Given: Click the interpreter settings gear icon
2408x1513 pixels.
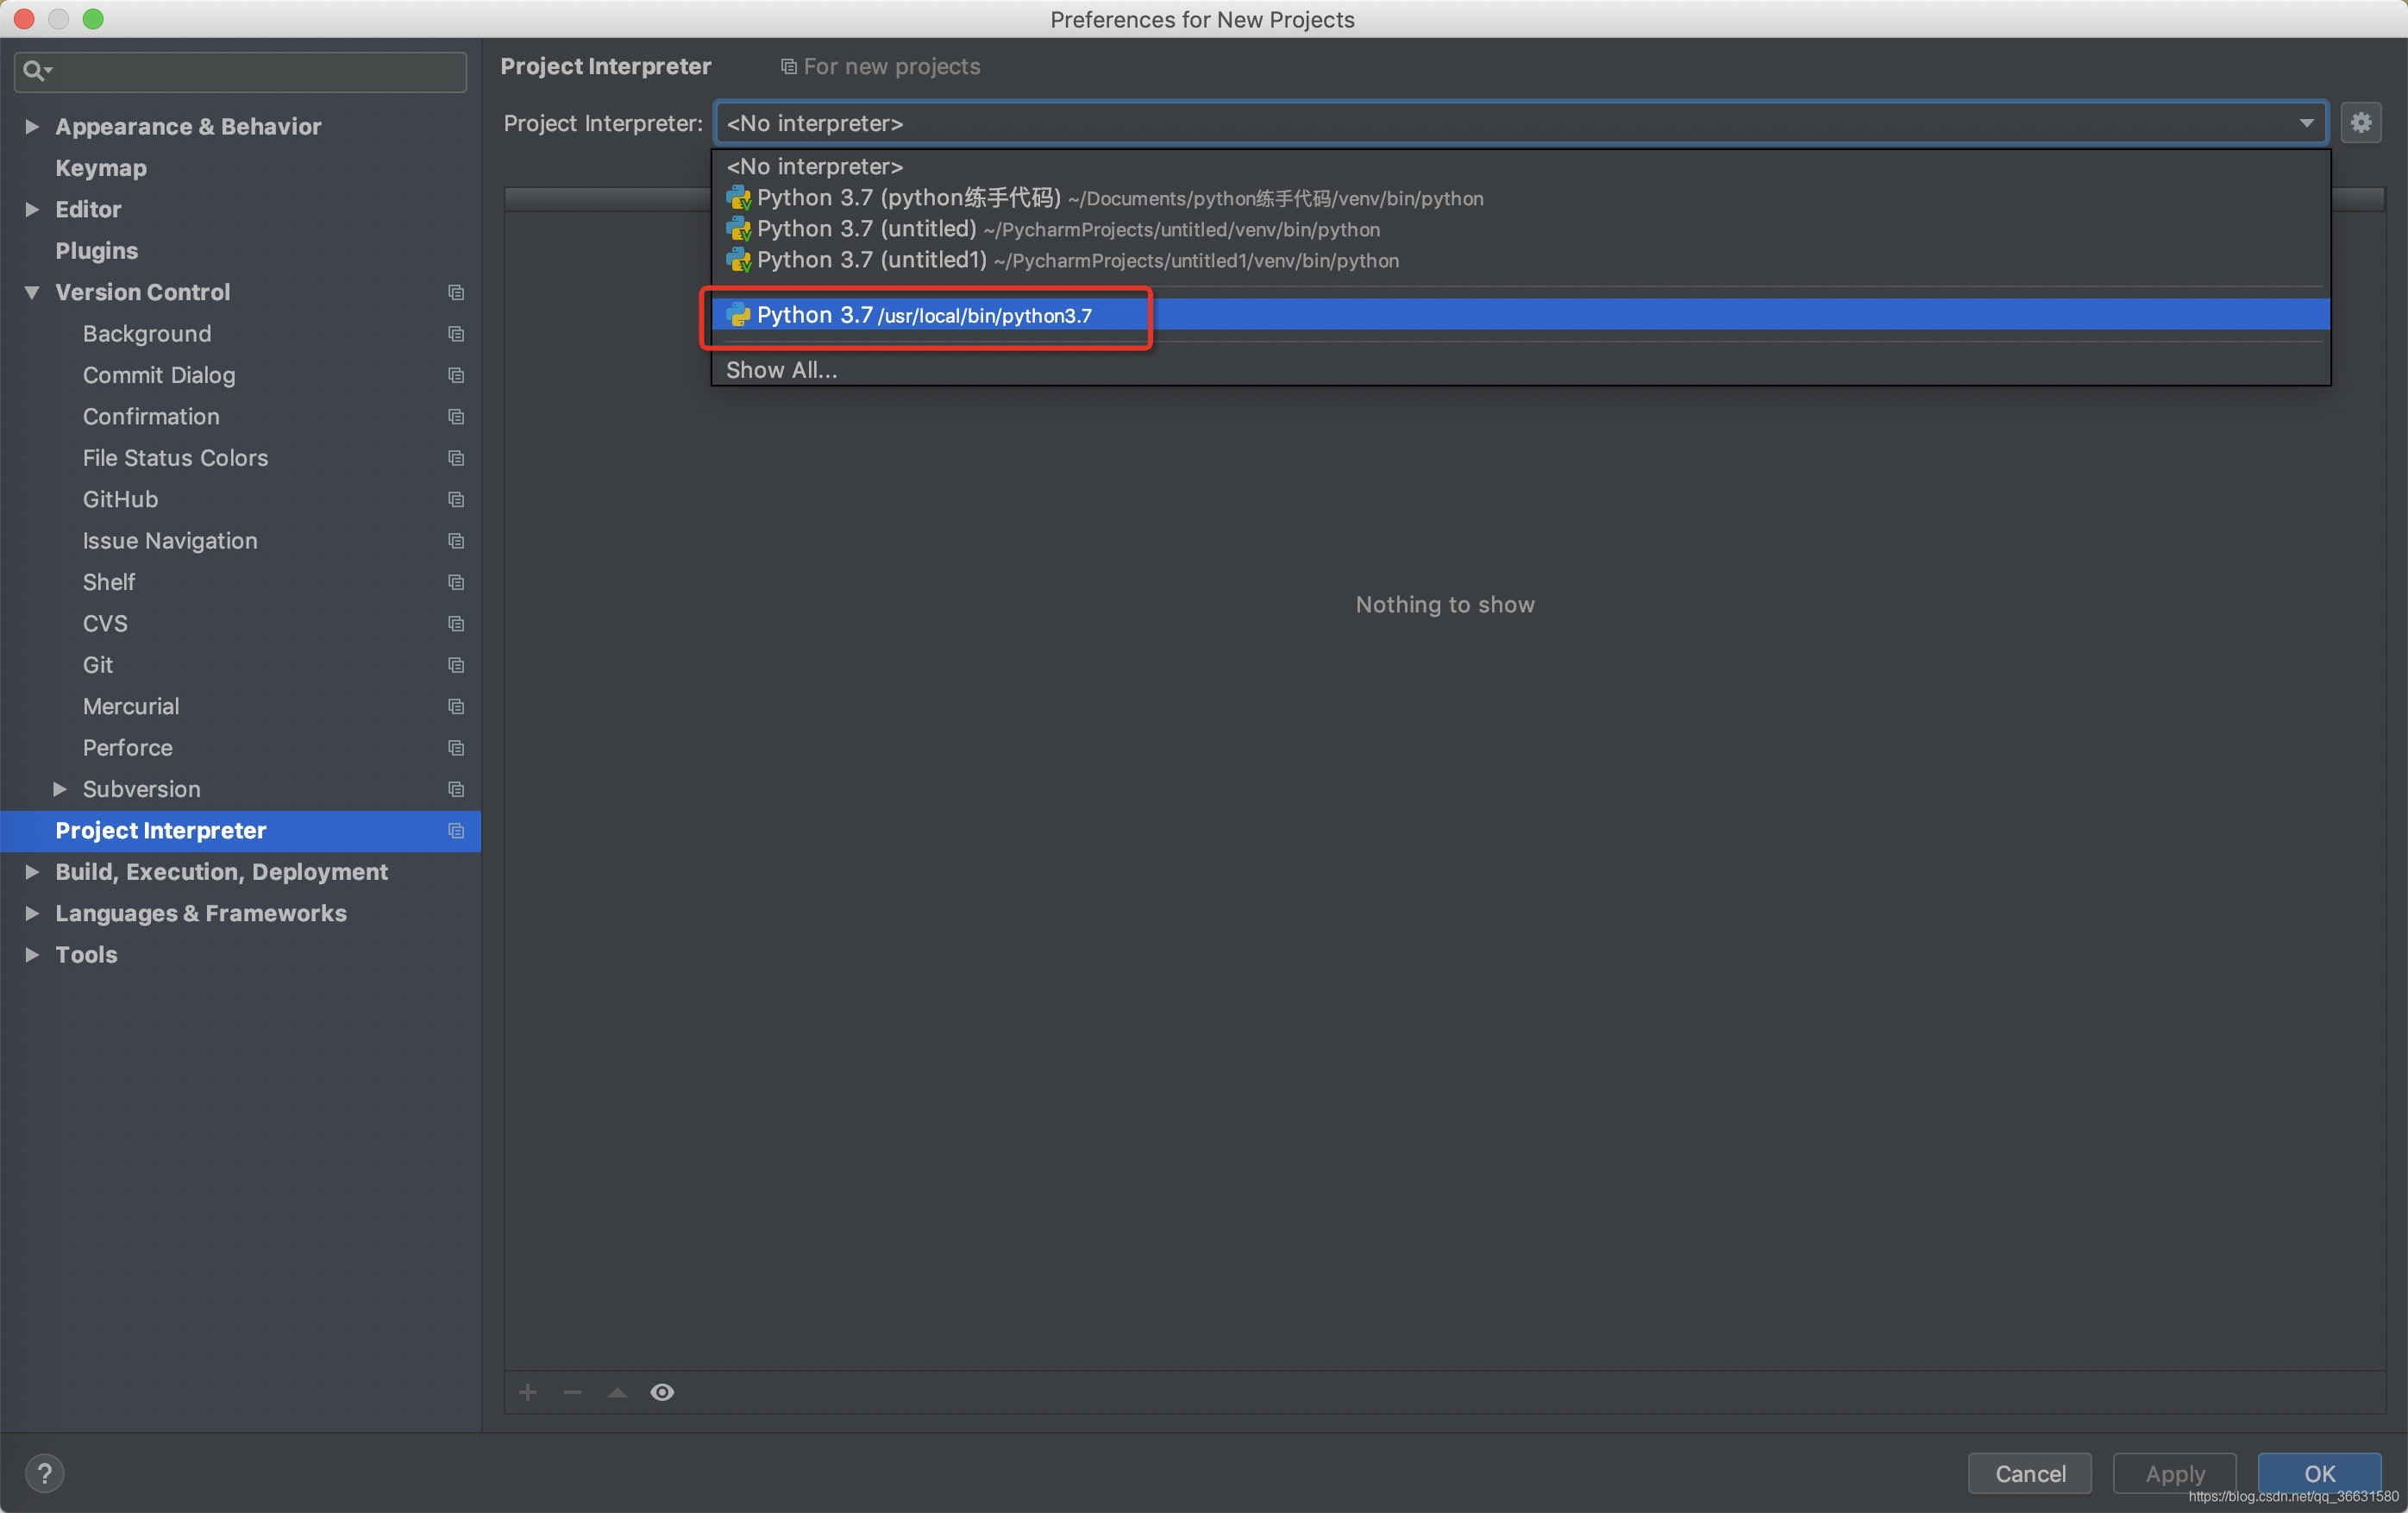Looking at the screenshot, I should click(x=2360, y=123).
